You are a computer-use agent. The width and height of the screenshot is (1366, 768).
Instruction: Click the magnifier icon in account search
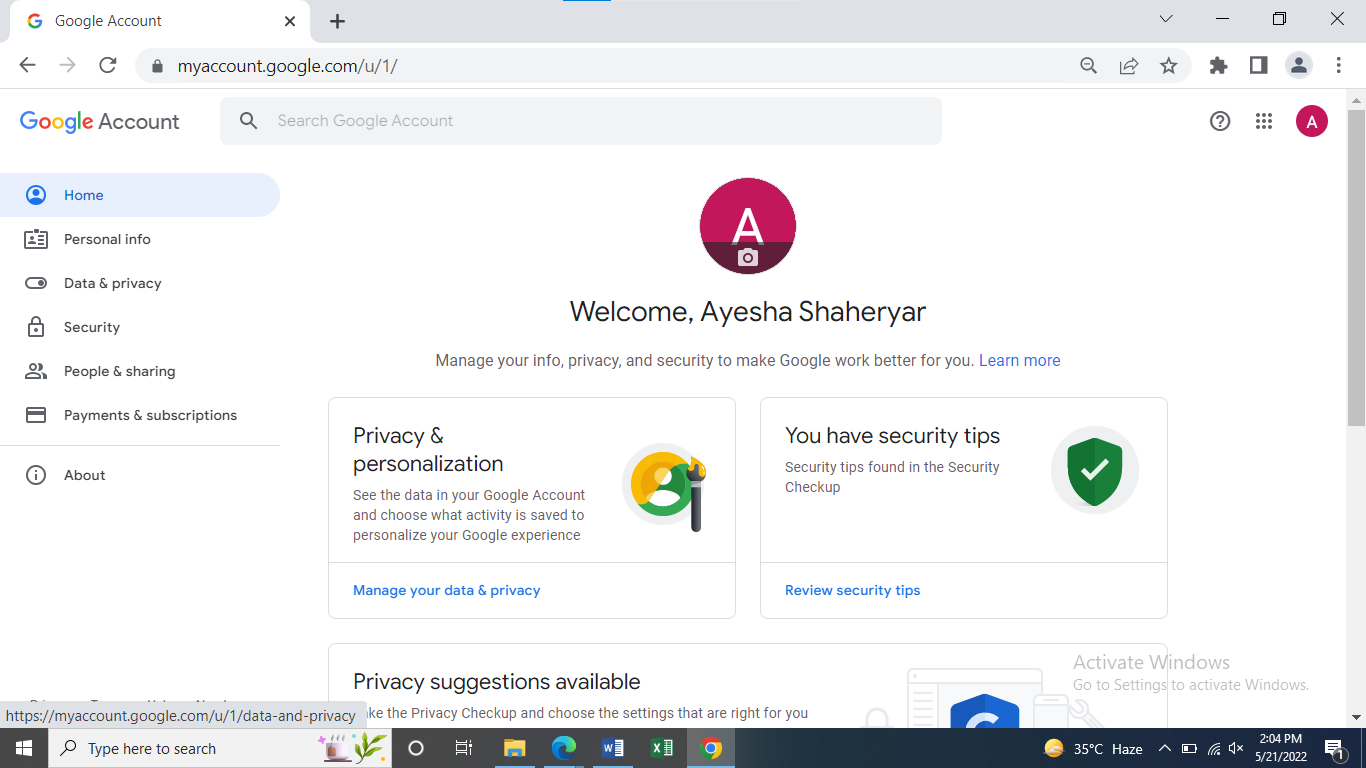tap(249, 121)
